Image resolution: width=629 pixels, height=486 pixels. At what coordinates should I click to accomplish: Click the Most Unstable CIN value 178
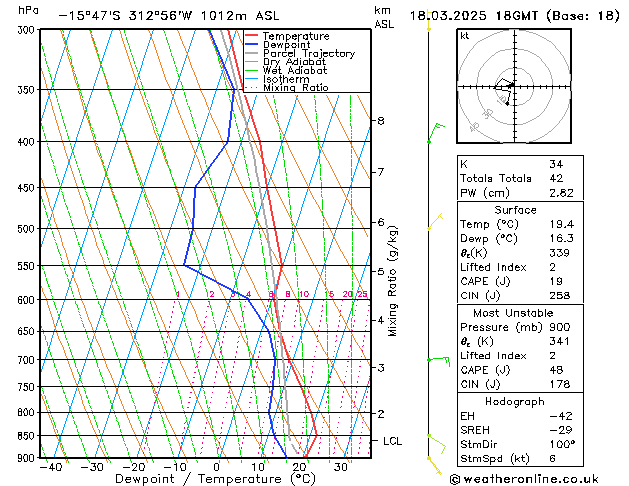tap(560, 384)
